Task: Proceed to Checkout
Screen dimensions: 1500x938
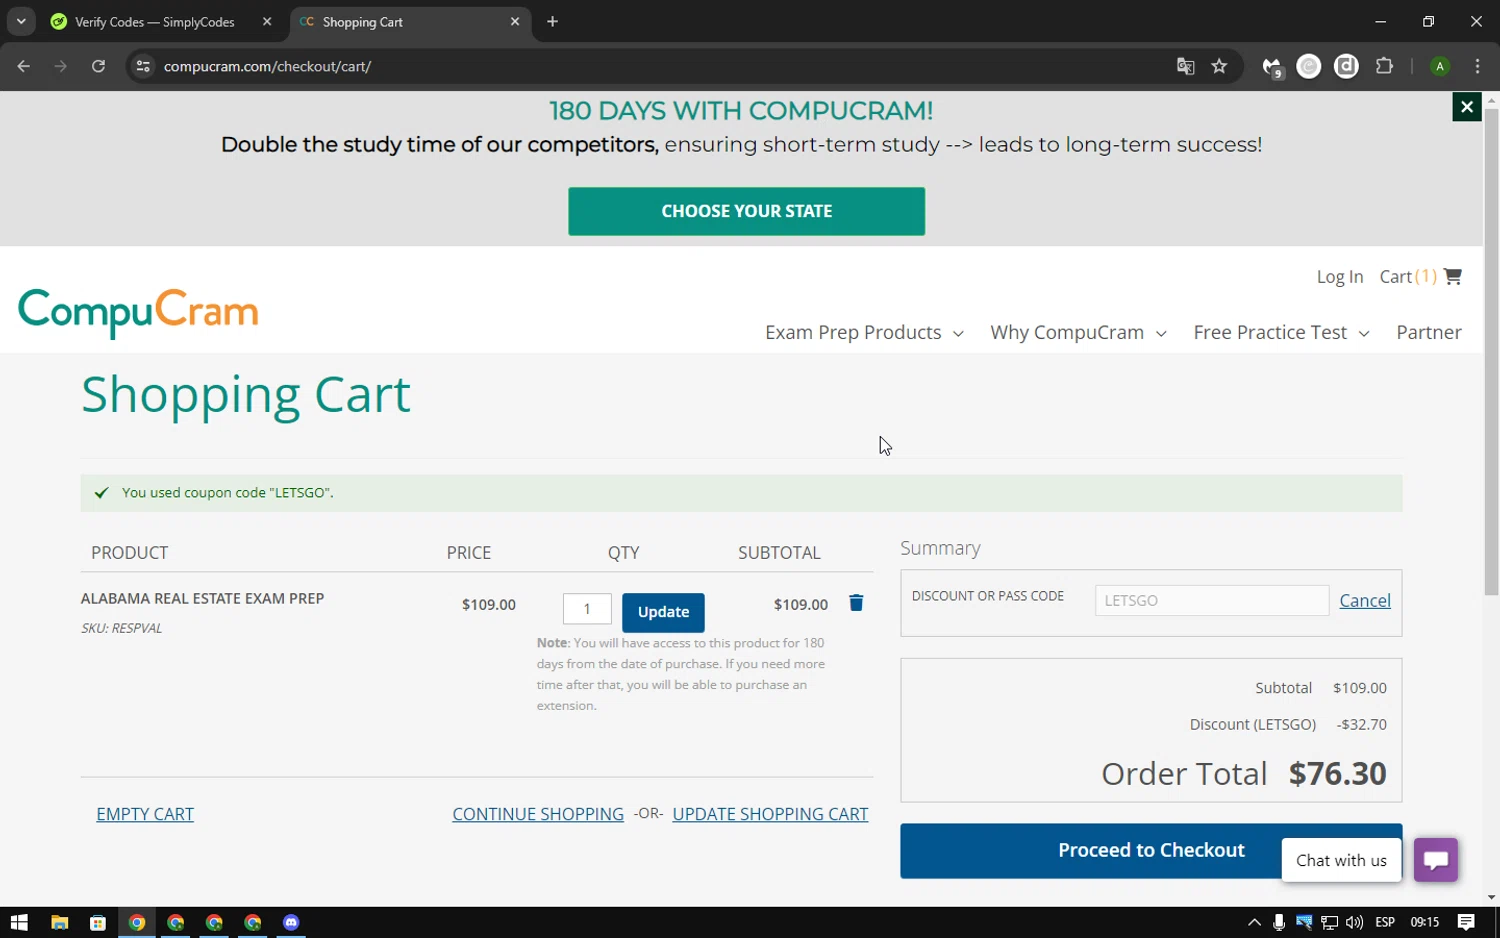Action: 1151,851
